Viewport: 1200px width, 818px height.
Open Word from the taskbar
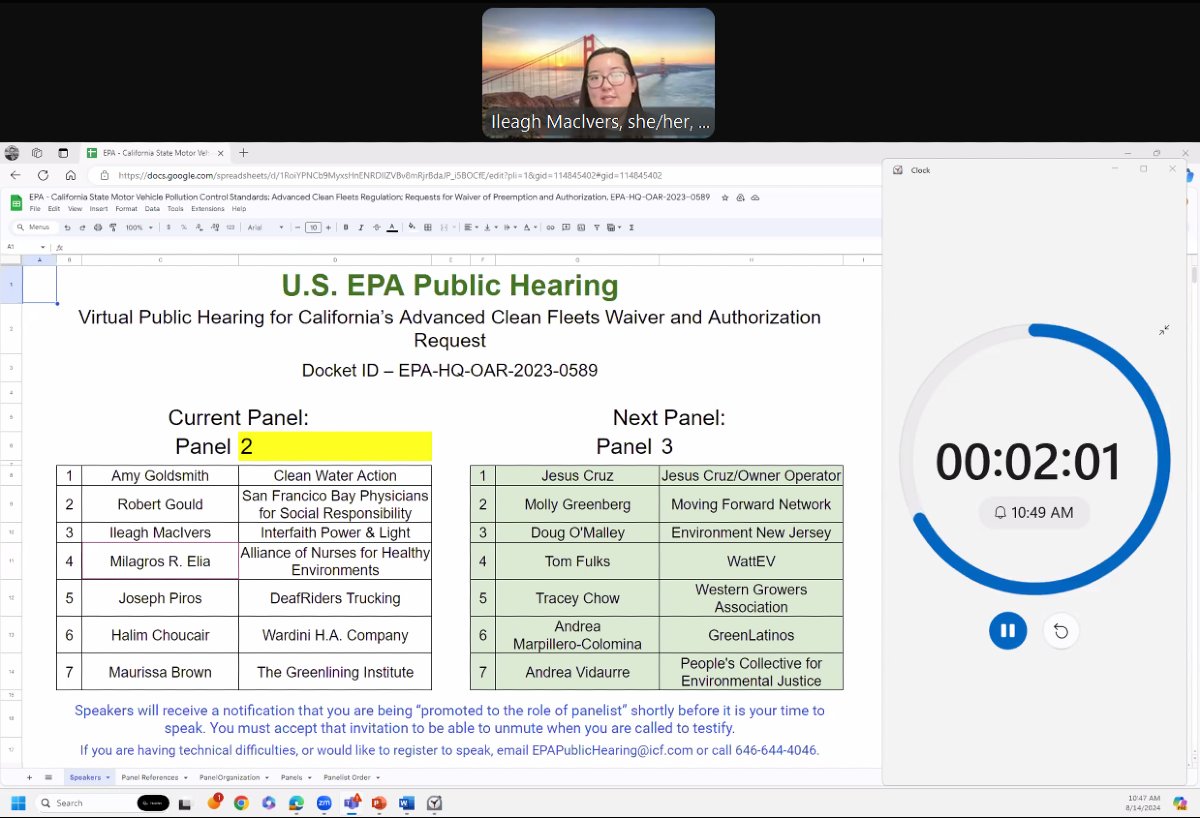tap(406, 803)
